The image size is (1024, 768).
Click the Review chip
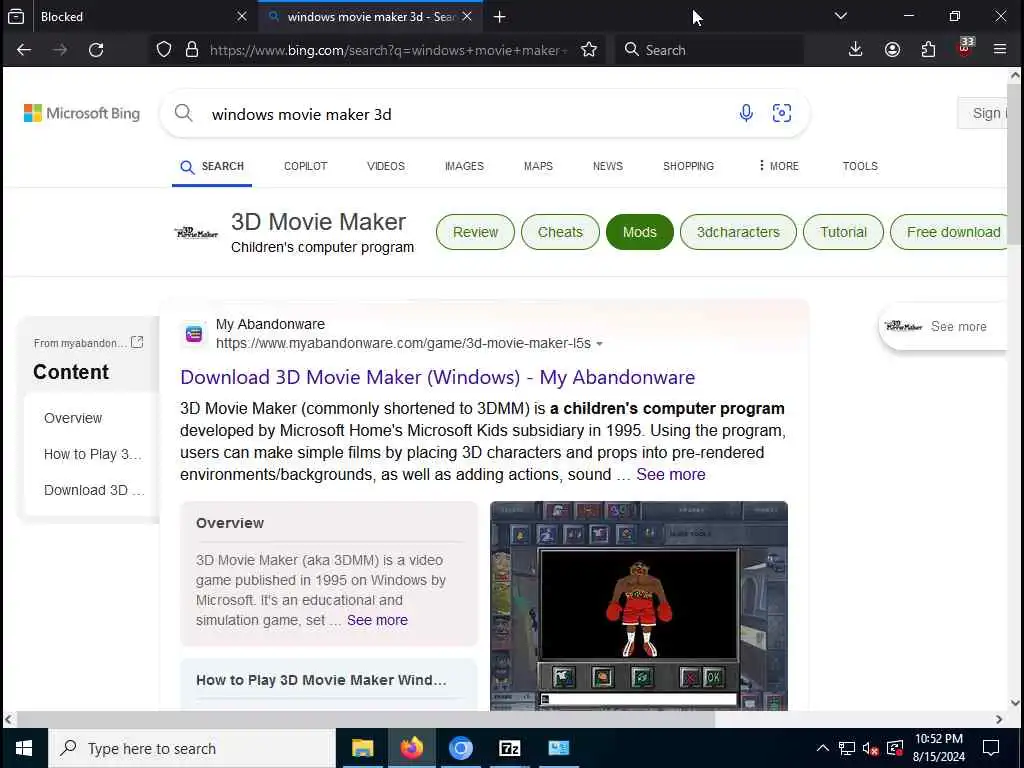475,232
